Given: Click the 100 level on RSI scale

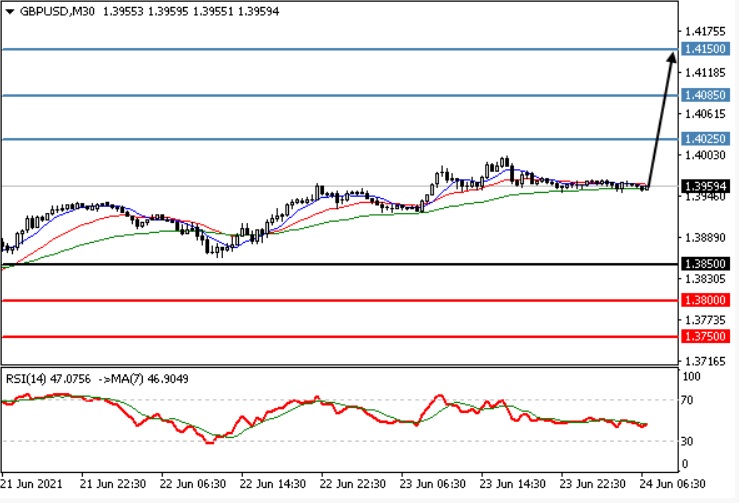Looking at the screenshot, I should pyautogui.click(x=691, y=376).
